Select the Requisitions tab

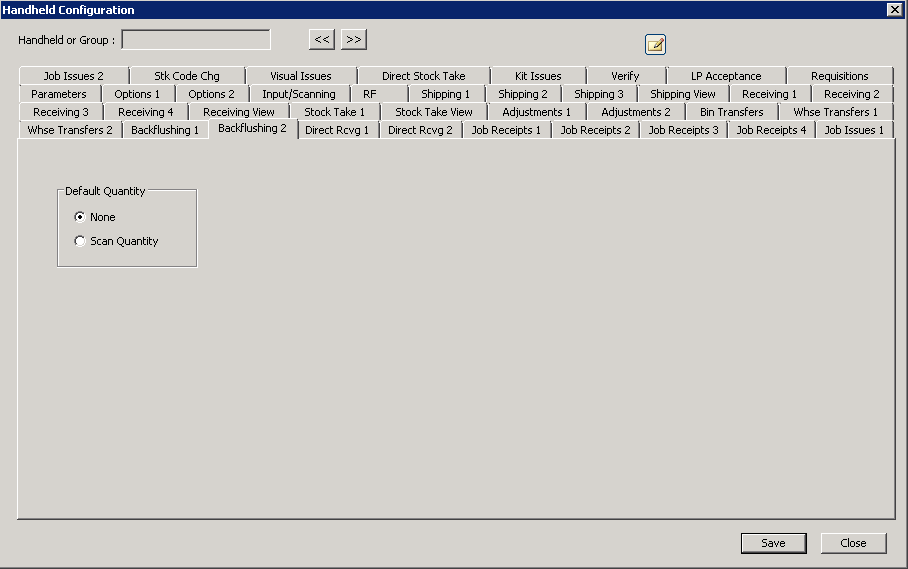pos(839,76)
